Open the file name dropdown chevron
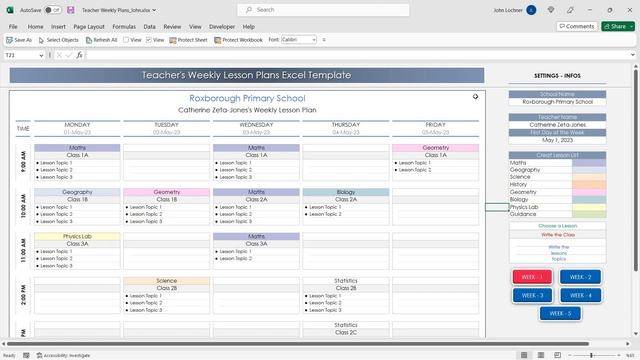The width and height of the screenshot is (640, 360). coord(154,10)
